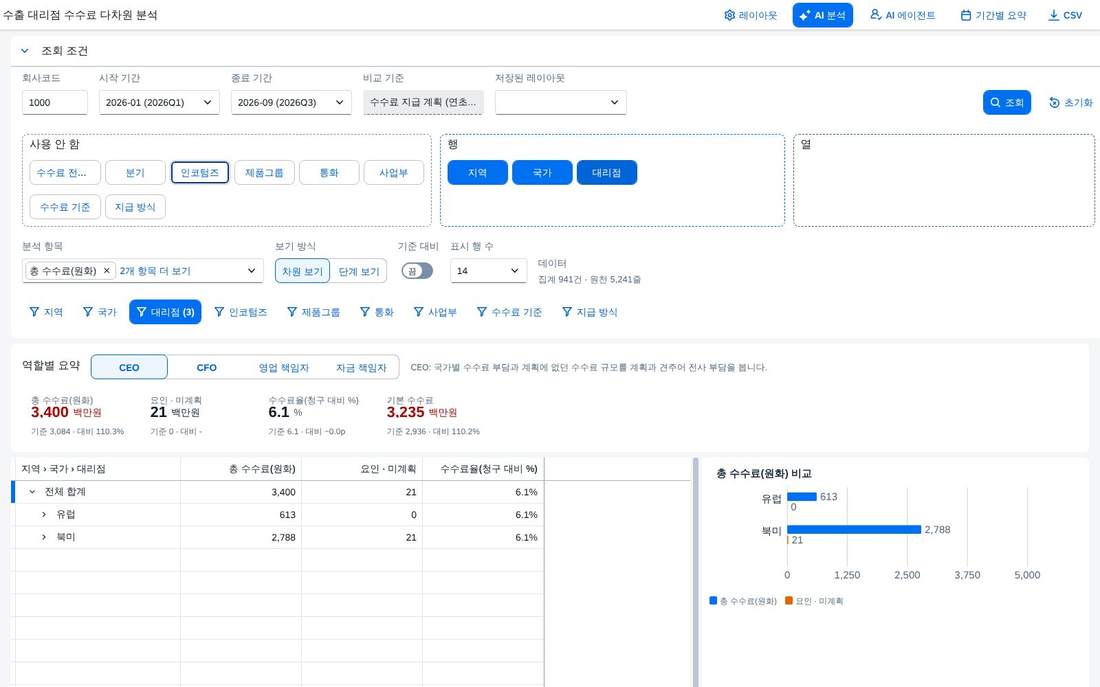1100x687 pixels.
Task: Open the 분석 항목 multi-select dropdown
Action: pyautogui.click(x=251, y=271)
